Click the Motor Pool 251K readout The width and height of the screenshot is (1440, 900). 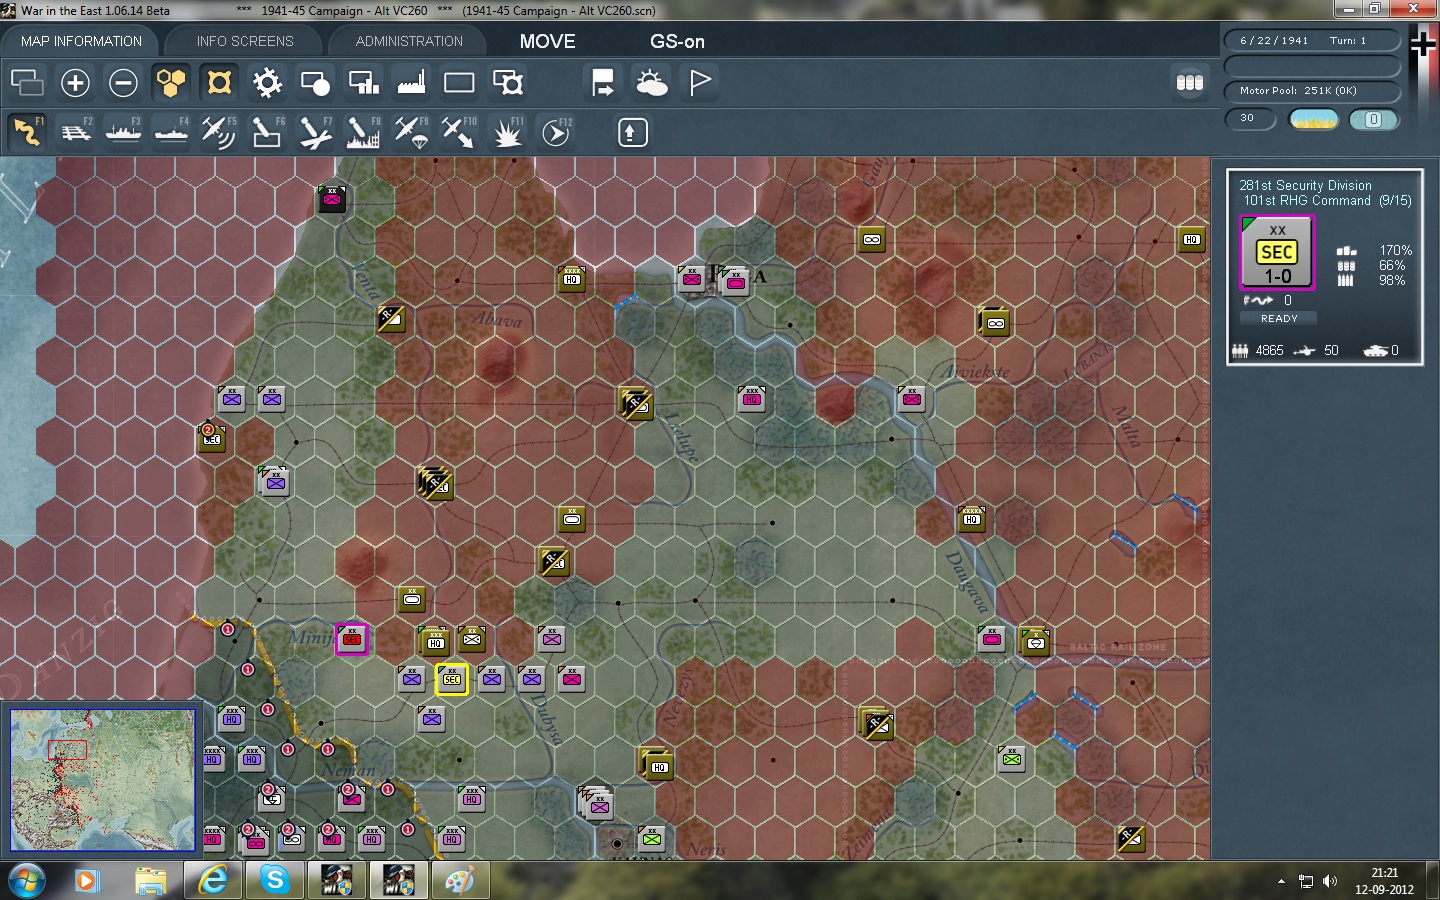[1312, 91]
